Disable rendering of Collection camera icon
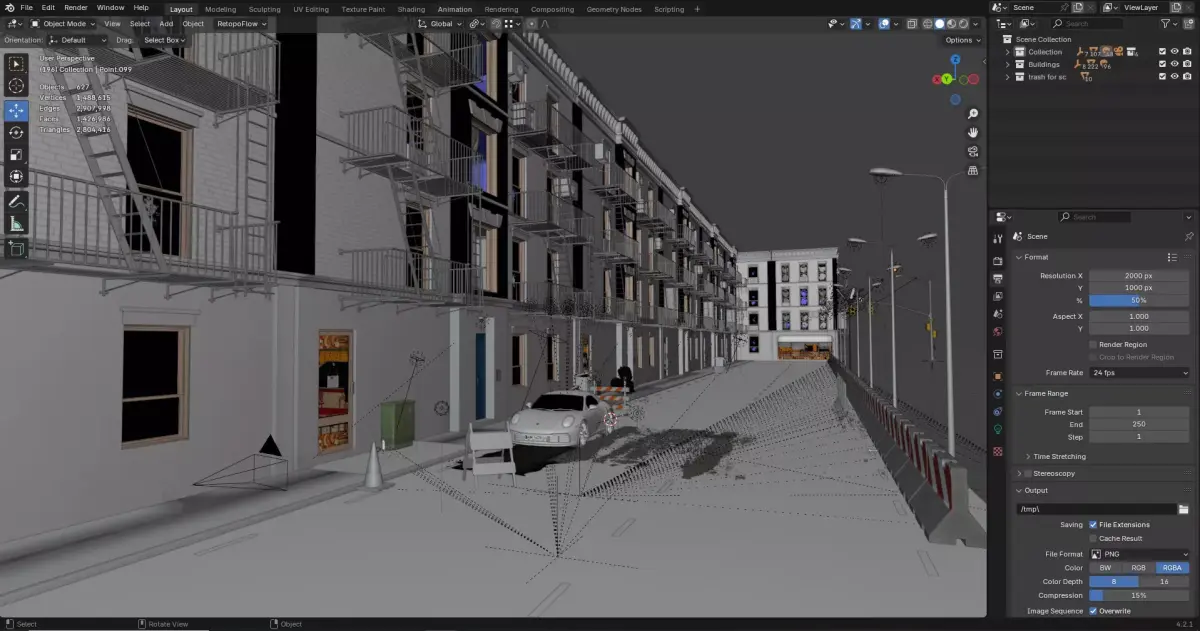The image size is (1200, 631). [1188, 52]
